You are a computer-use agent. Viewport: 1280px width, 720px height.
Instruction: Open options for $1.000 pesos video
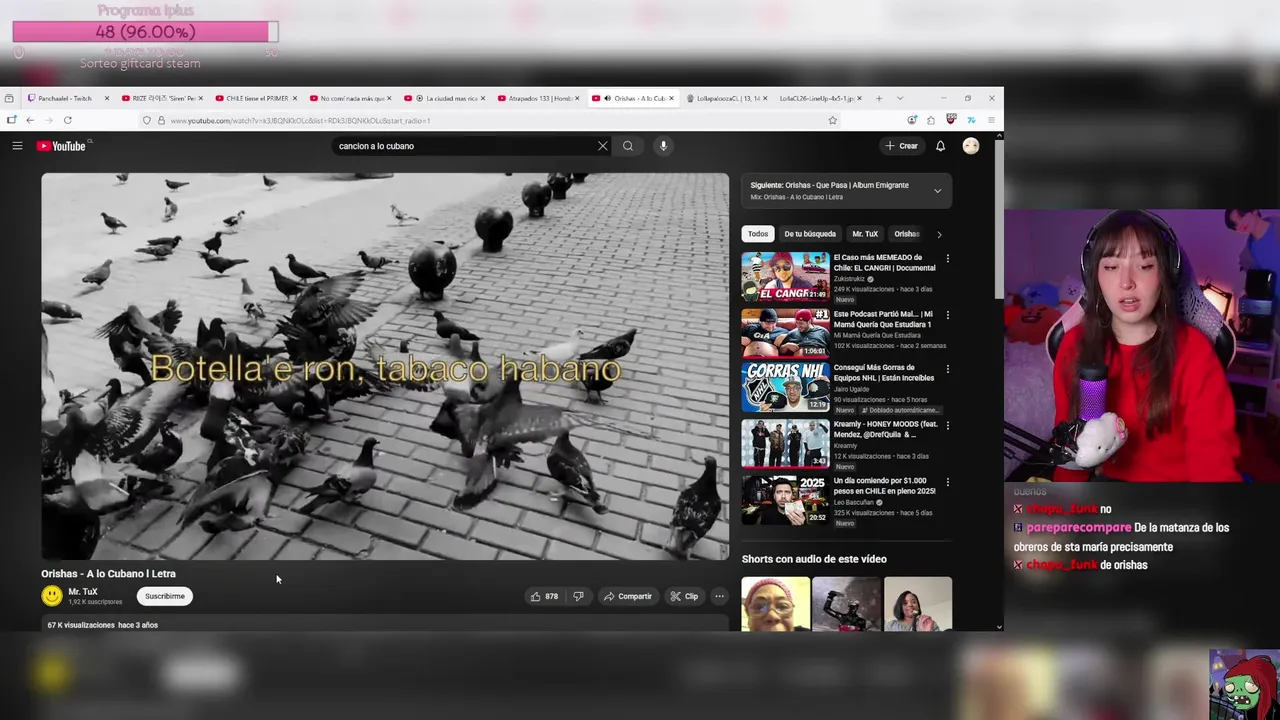coord(948,482)
